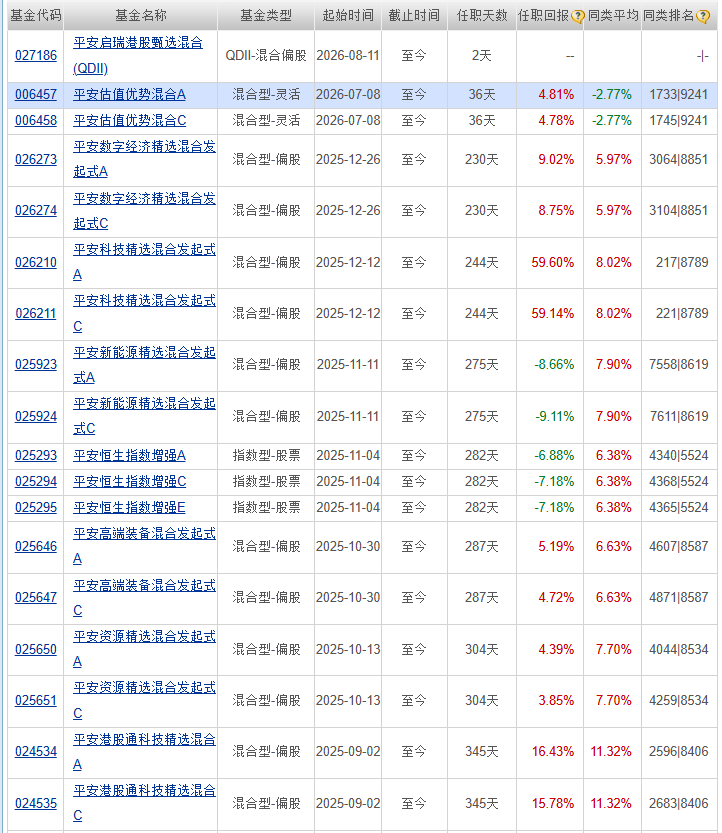Open 平安高端装备混合发起式C link
This screenshot has width=722, height=833.
[x=145, y=598]
